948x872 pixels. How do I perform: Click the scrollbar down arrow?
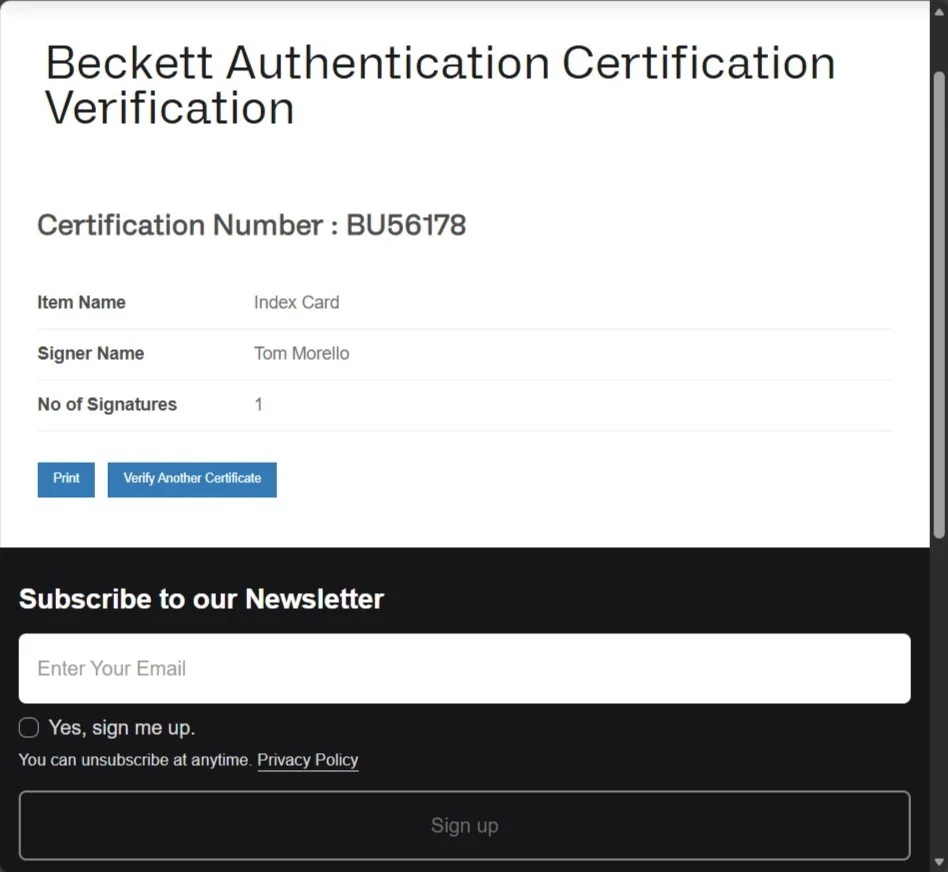point(939,861)
